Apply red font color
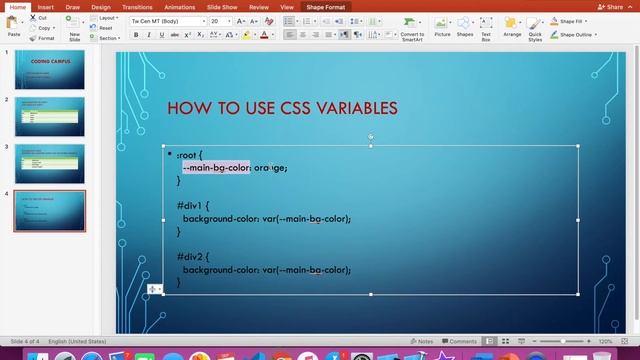The height and width of the screenshot is (360, 640). tap(264, 35)
